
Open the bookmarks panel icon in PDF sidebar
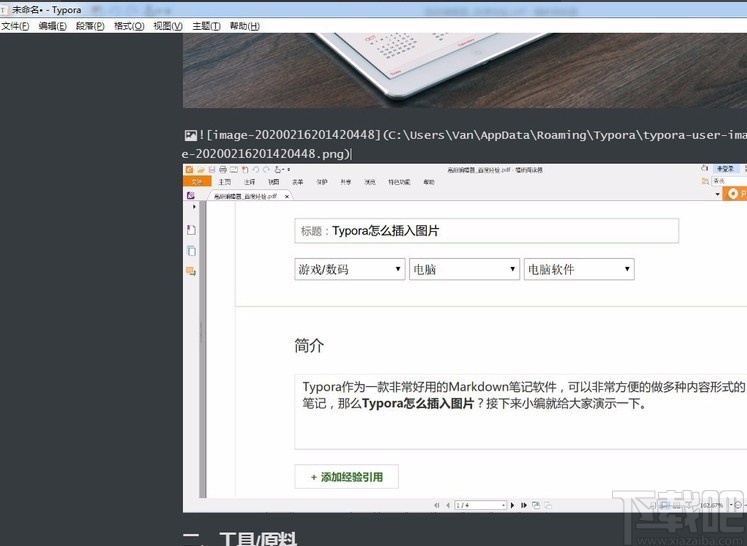[x=191, y=230]
